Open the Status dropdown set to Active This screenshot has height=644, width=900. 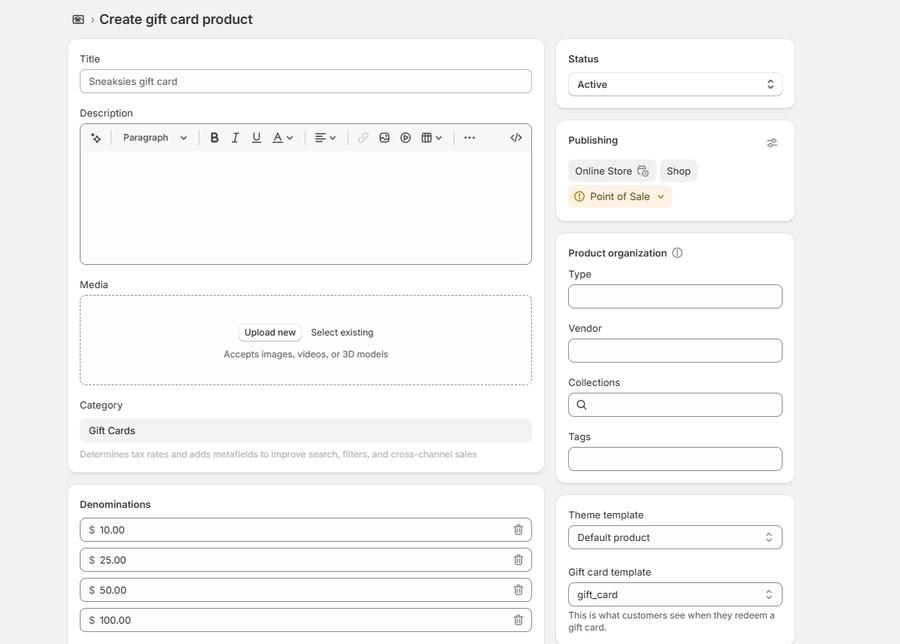pos(675,85)
